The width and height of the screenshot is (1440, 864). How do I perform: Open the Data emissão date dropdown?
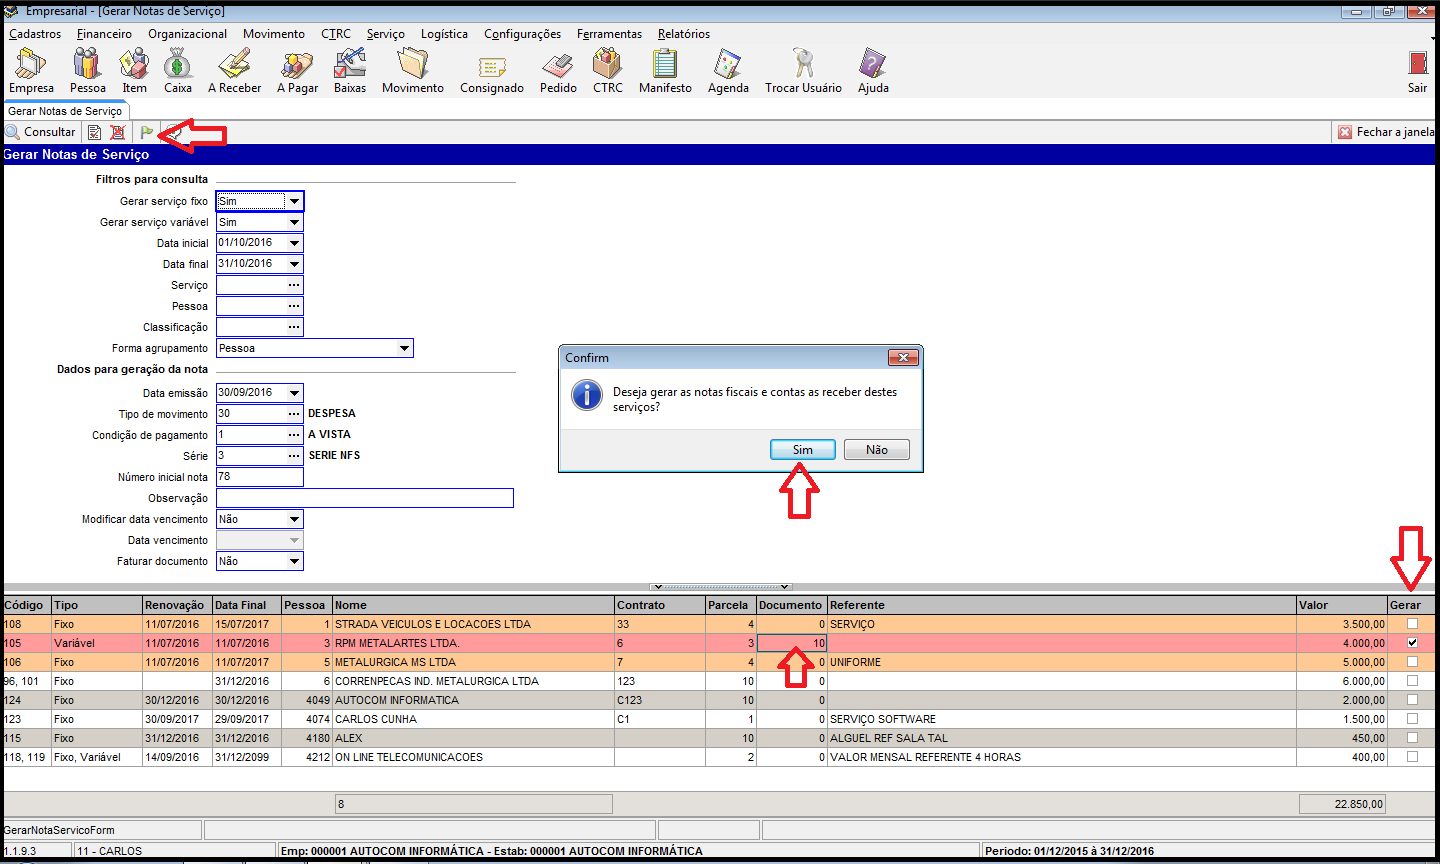pyautogui.click(x=294, y=393)
